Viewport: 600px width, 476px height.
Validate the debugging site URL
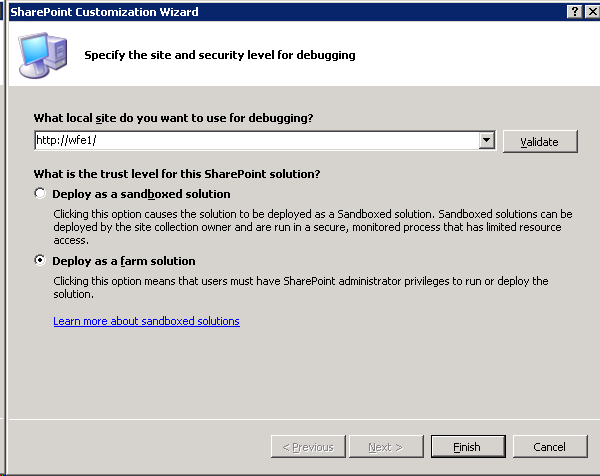[x=540, y=142]
